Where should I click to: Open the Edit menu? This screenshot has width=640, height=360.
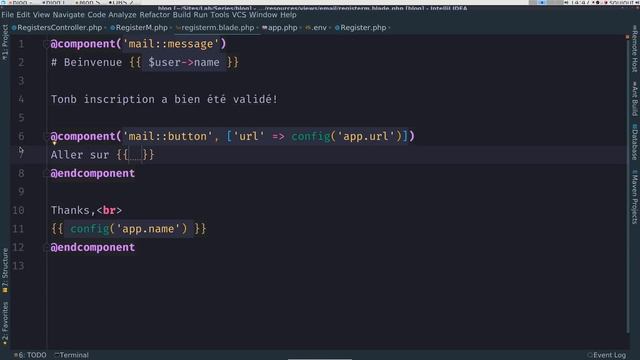(x=23, y=15)
